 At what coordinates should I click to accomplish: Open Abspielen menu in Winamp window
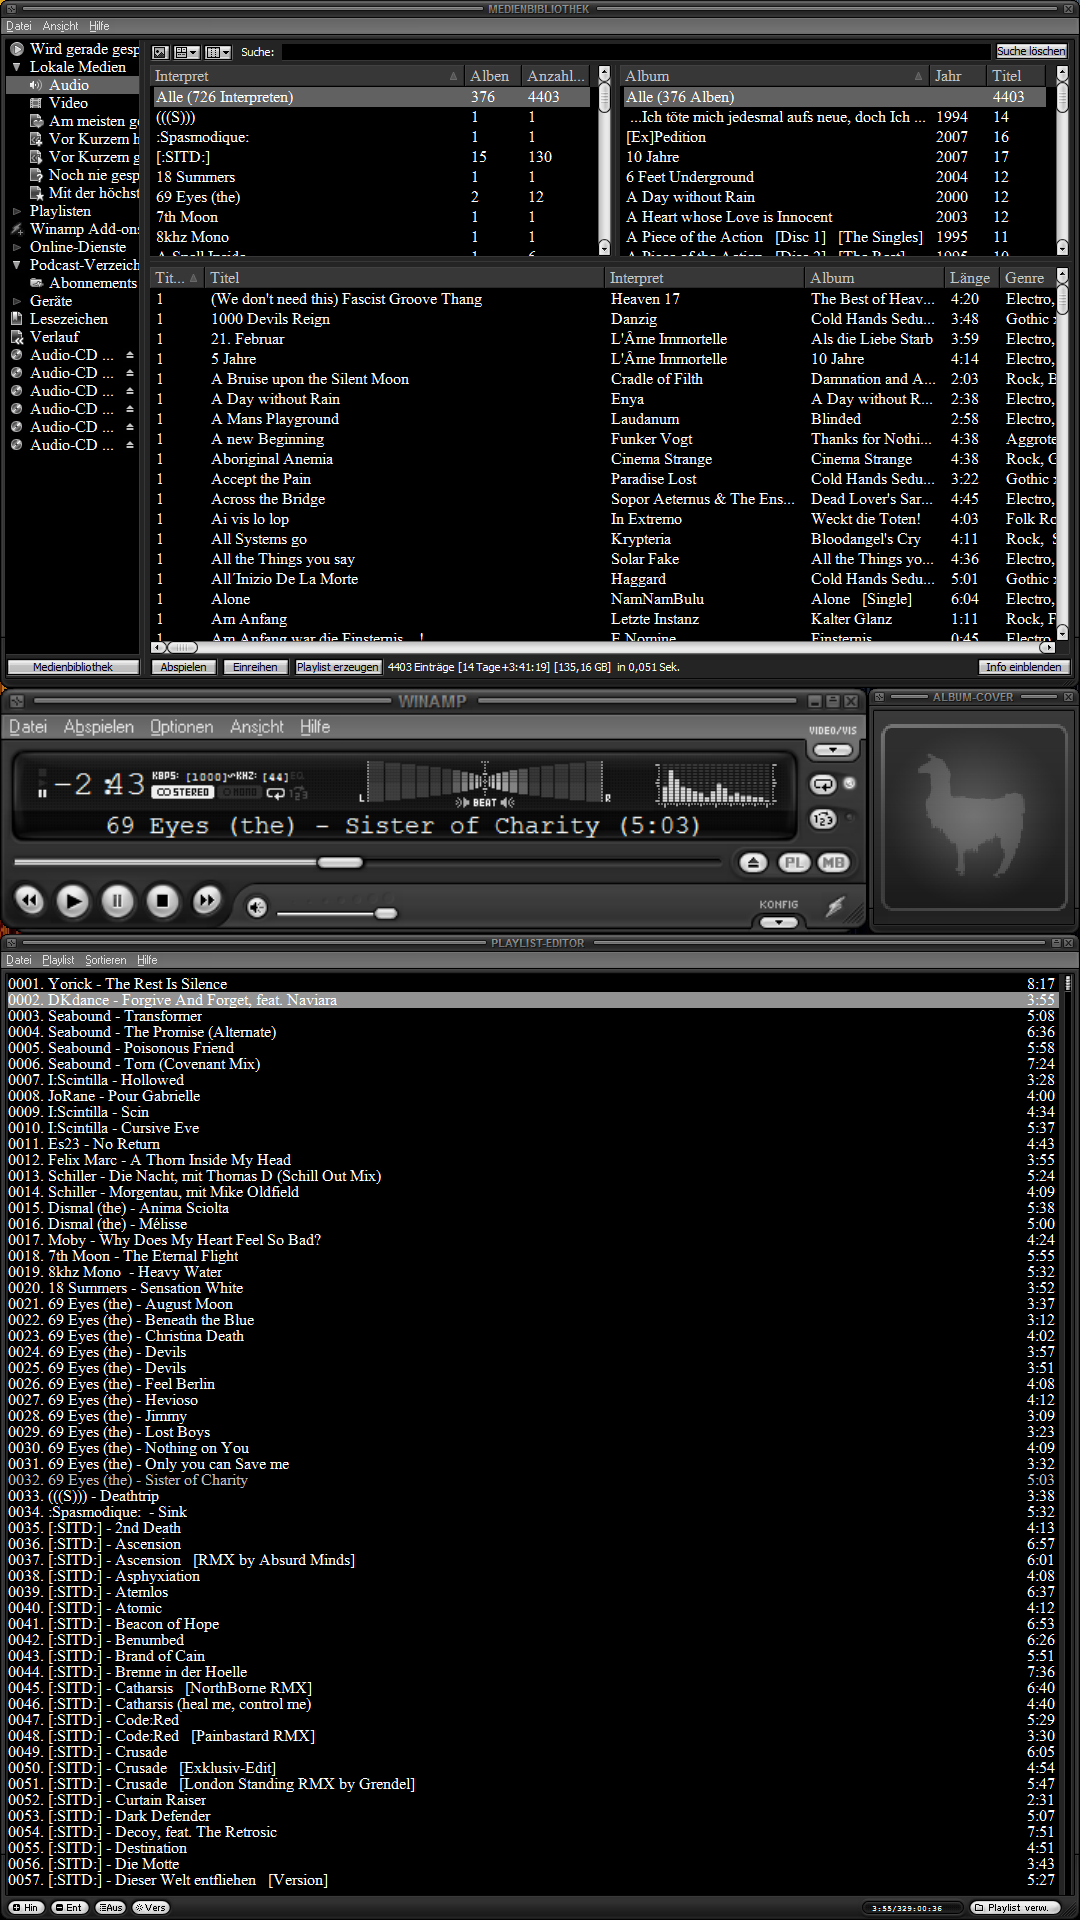click(99, 727)
